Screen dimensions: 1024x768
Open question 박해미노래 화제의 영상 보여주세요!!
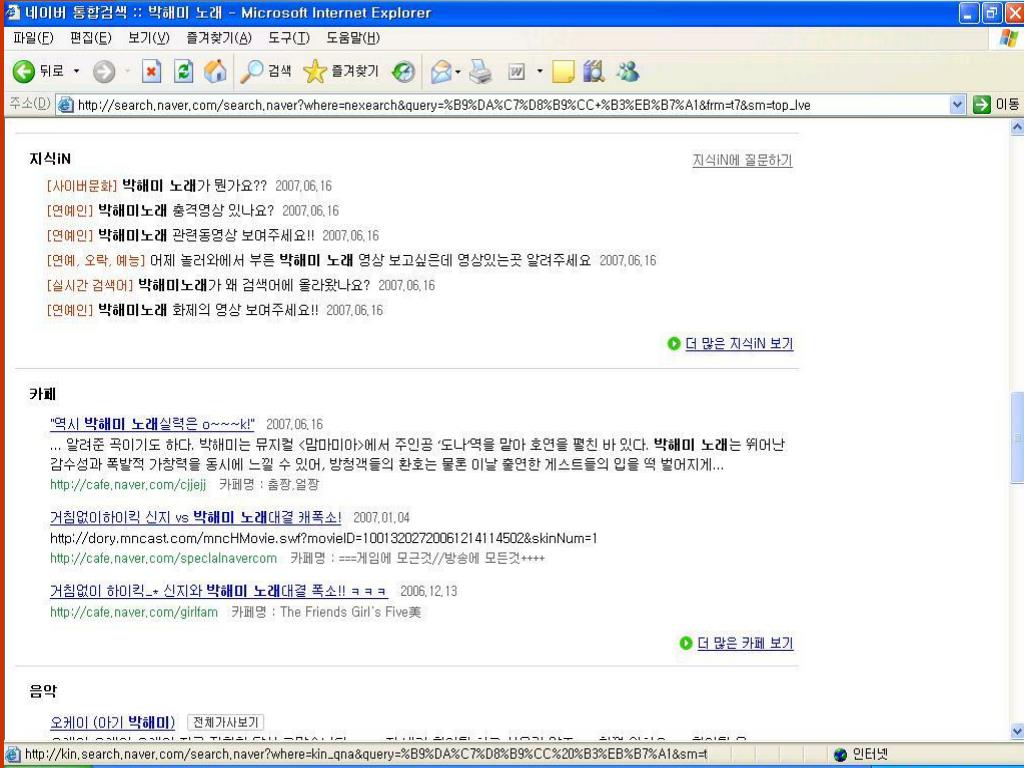(208, 310)
